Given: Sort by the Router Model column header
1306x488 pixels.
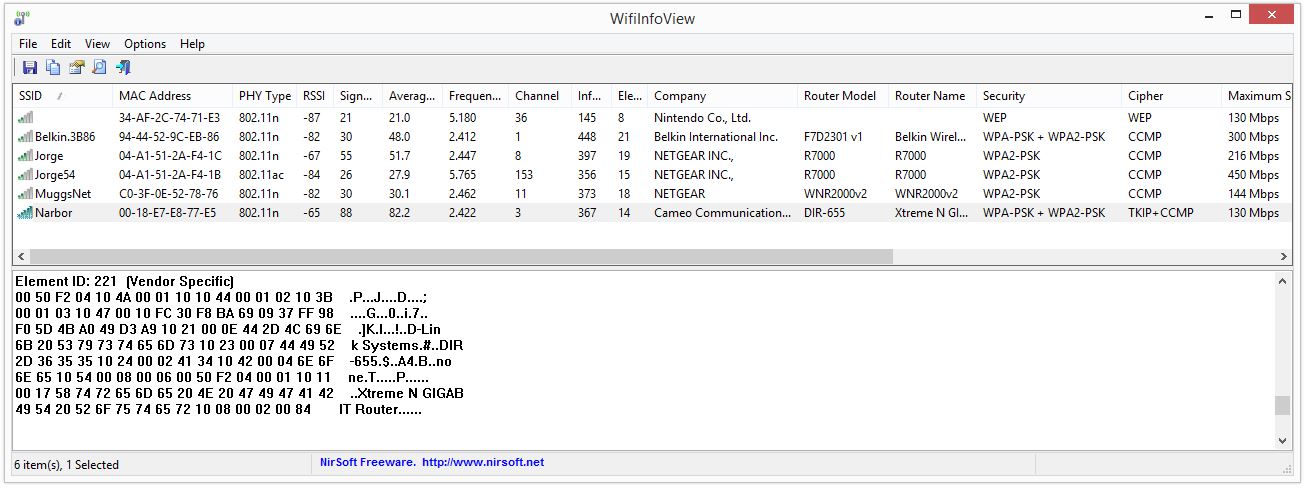Looking at the screenshot, I should (843, 96).
